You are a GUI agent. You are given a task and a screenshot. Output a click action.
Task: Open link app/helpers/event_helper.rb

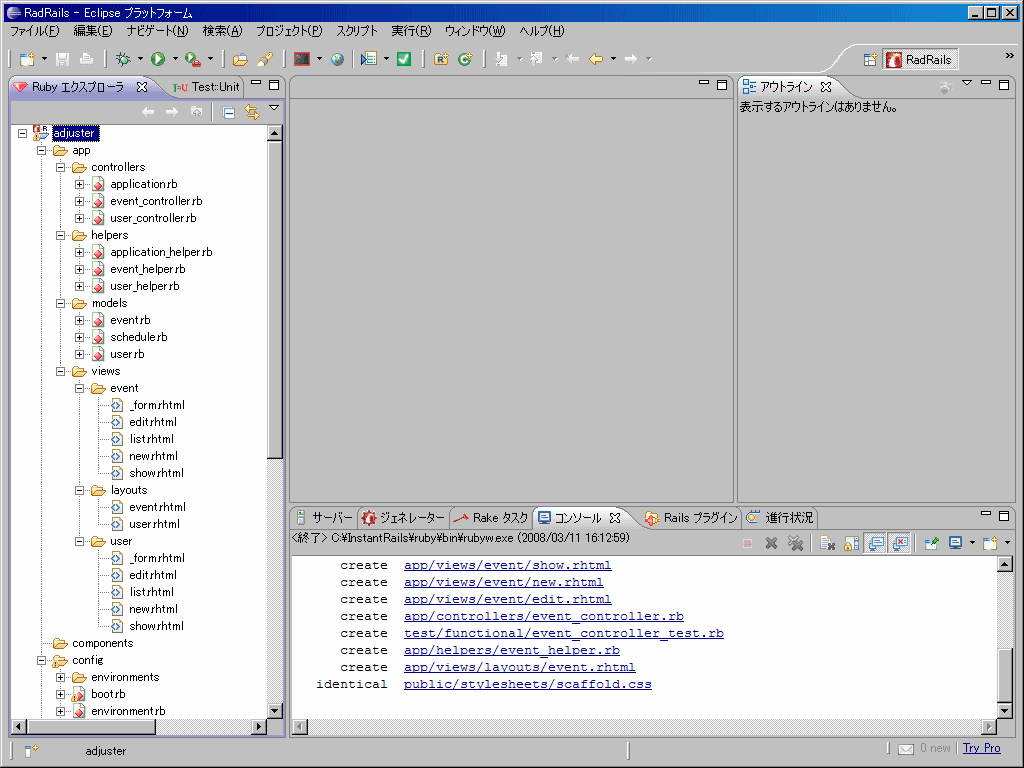tap(511, 650)
